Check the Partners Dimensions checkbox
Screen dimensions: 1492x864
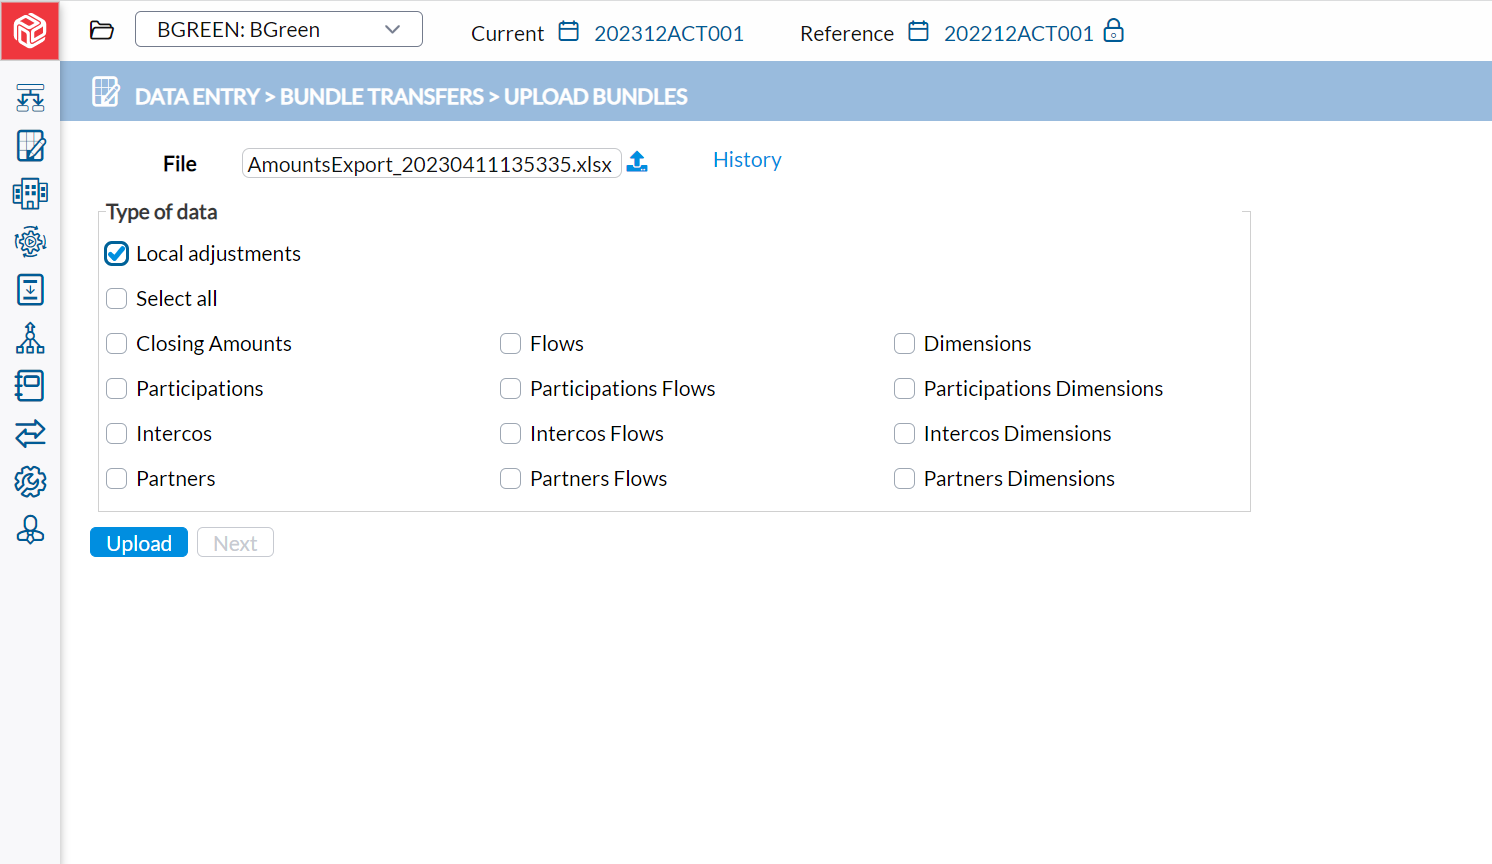(905, 479)
